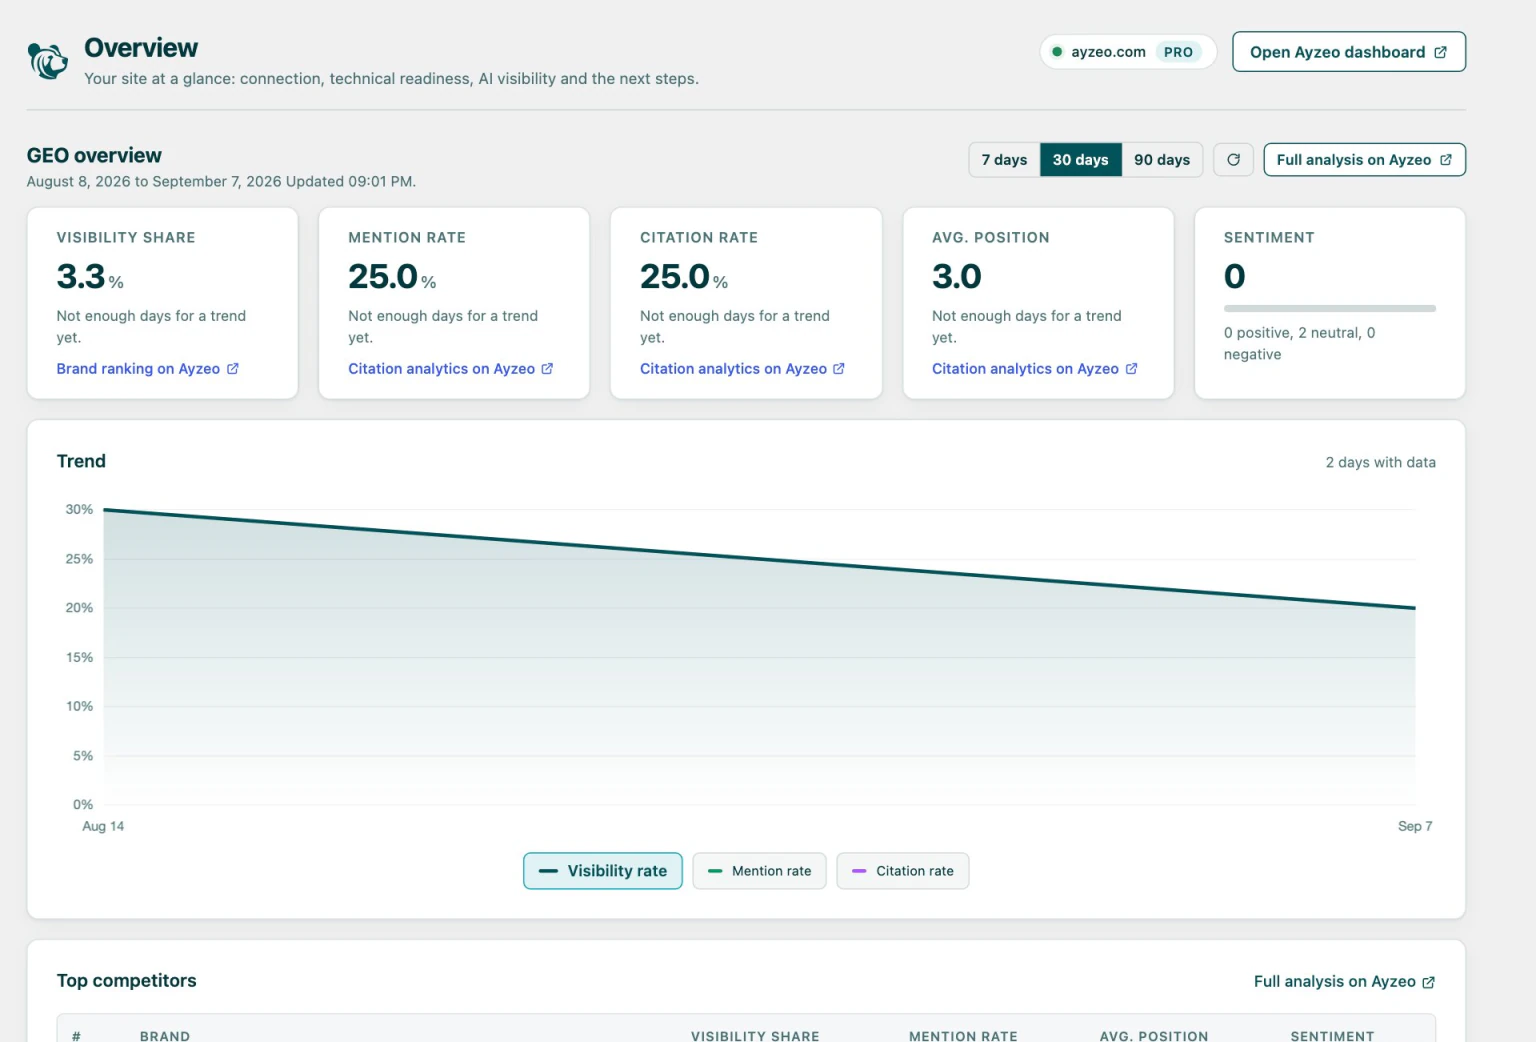Open Full analysis on Ayzeo in GEO overview

click(x=1365, y=160)
